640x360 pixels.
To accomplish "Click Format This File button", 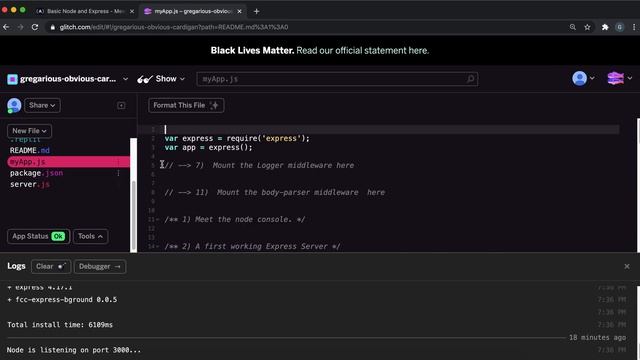I will (186, 105).
